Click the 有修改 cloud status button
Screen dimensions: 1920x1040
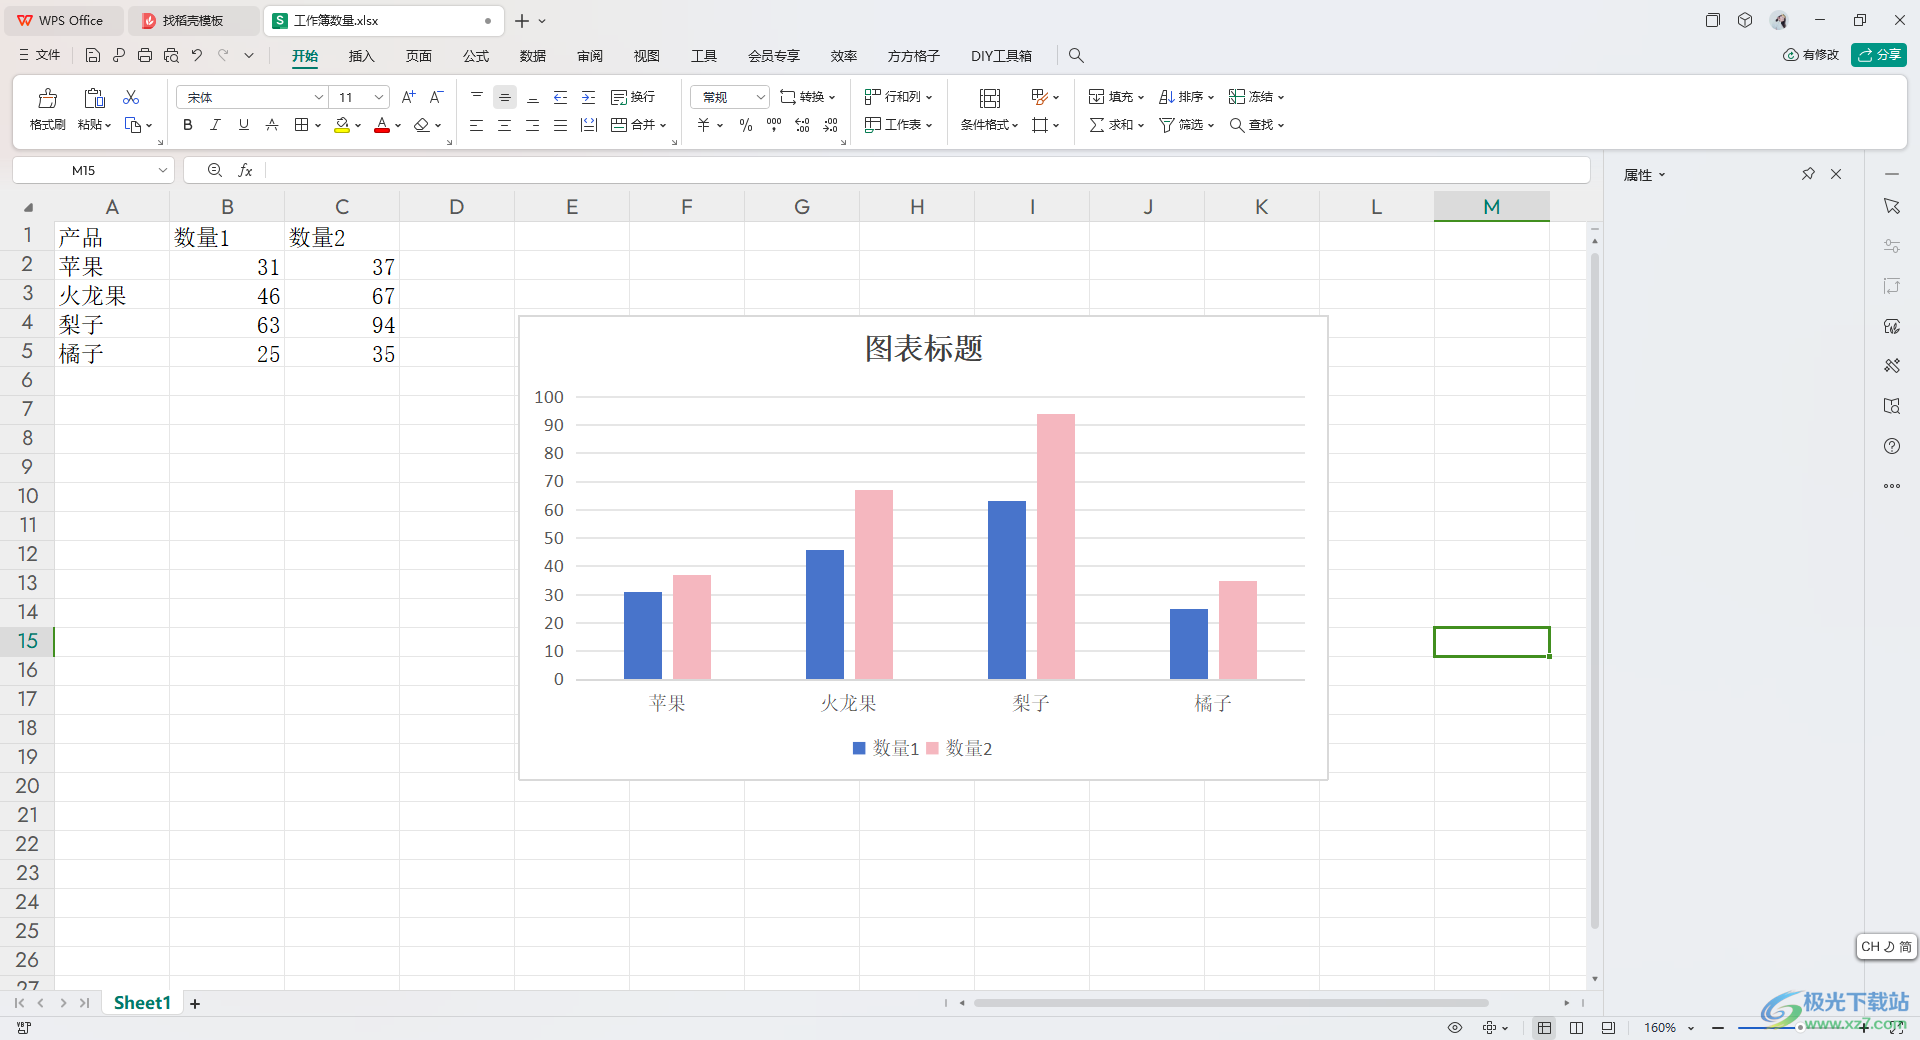[1811, 55]
